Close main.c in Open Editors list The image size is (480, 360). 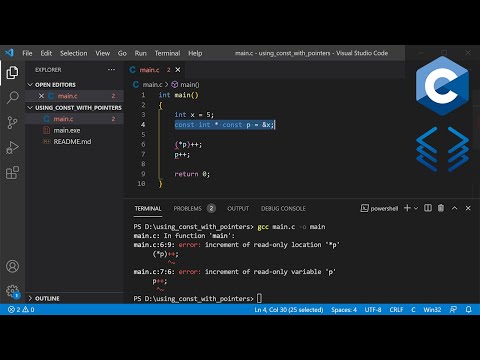pos(41,96)
